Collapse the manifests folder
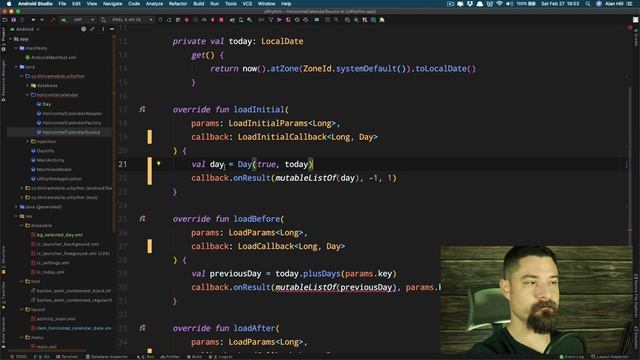The height and width of the screenshot is (360, 640). [16, 48]
